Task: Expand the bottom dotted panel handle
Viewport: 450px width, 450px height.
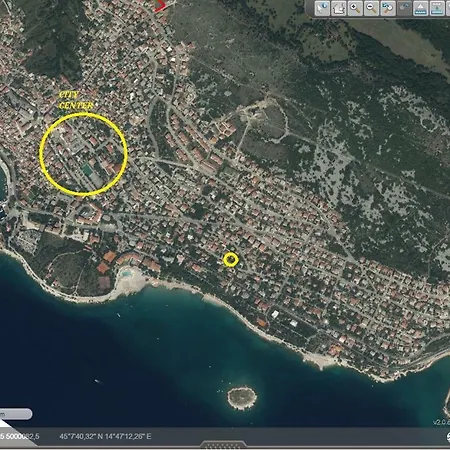Action: (223, 445)
